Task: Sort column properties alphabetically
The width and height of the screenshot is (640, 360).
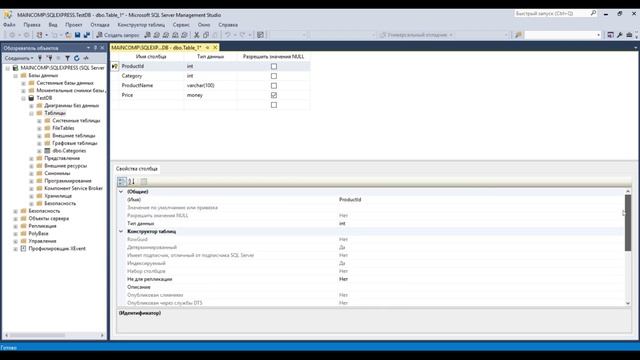Action: coord(131,181)
